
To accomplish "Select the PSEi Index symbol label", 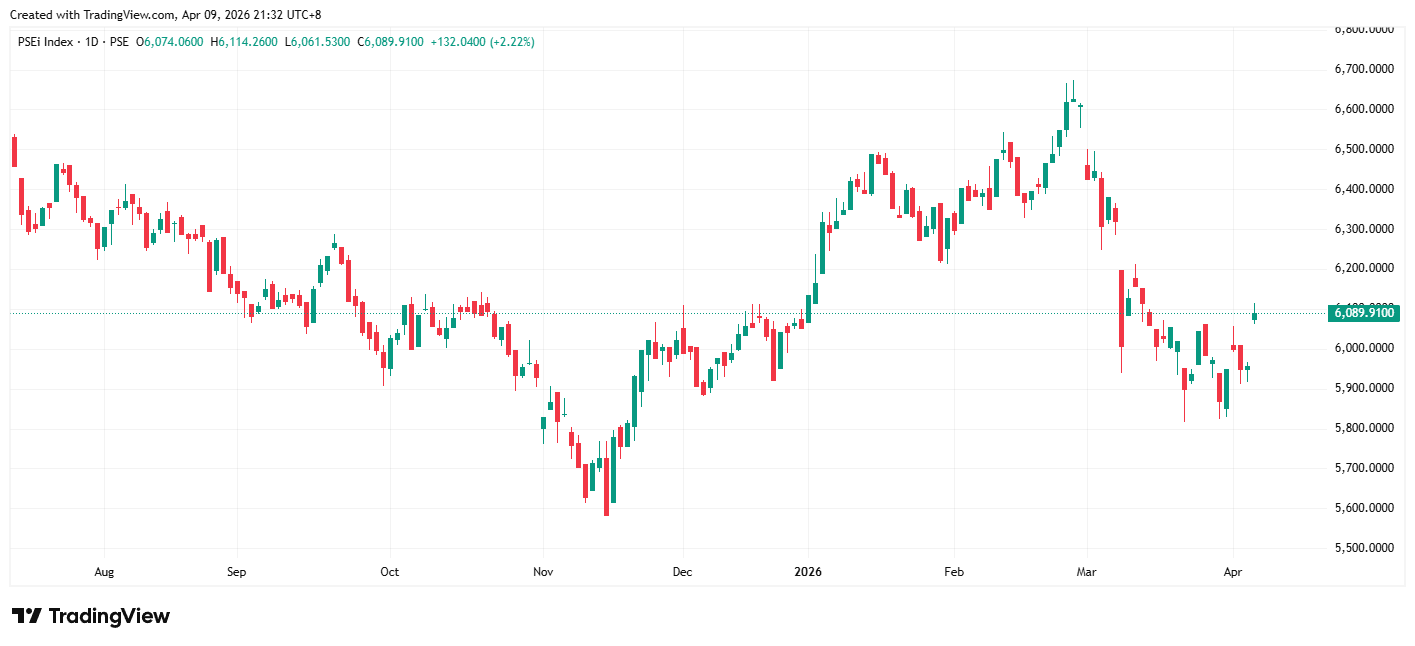I will tap(46, 42).
